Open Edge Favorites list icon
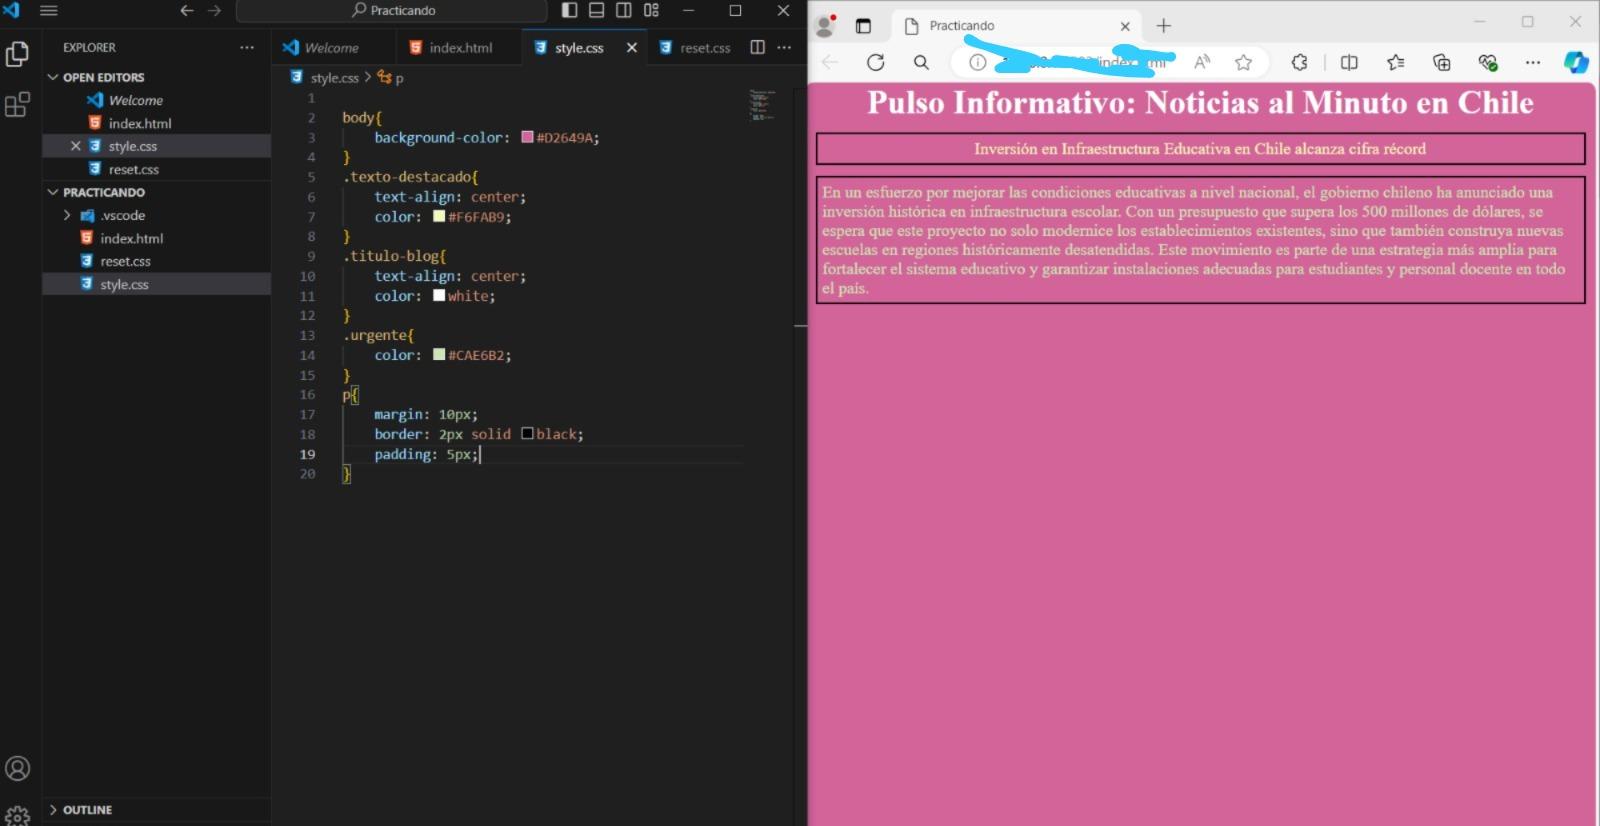The width and height of the screenshot is (1600, 826). 1395,62
